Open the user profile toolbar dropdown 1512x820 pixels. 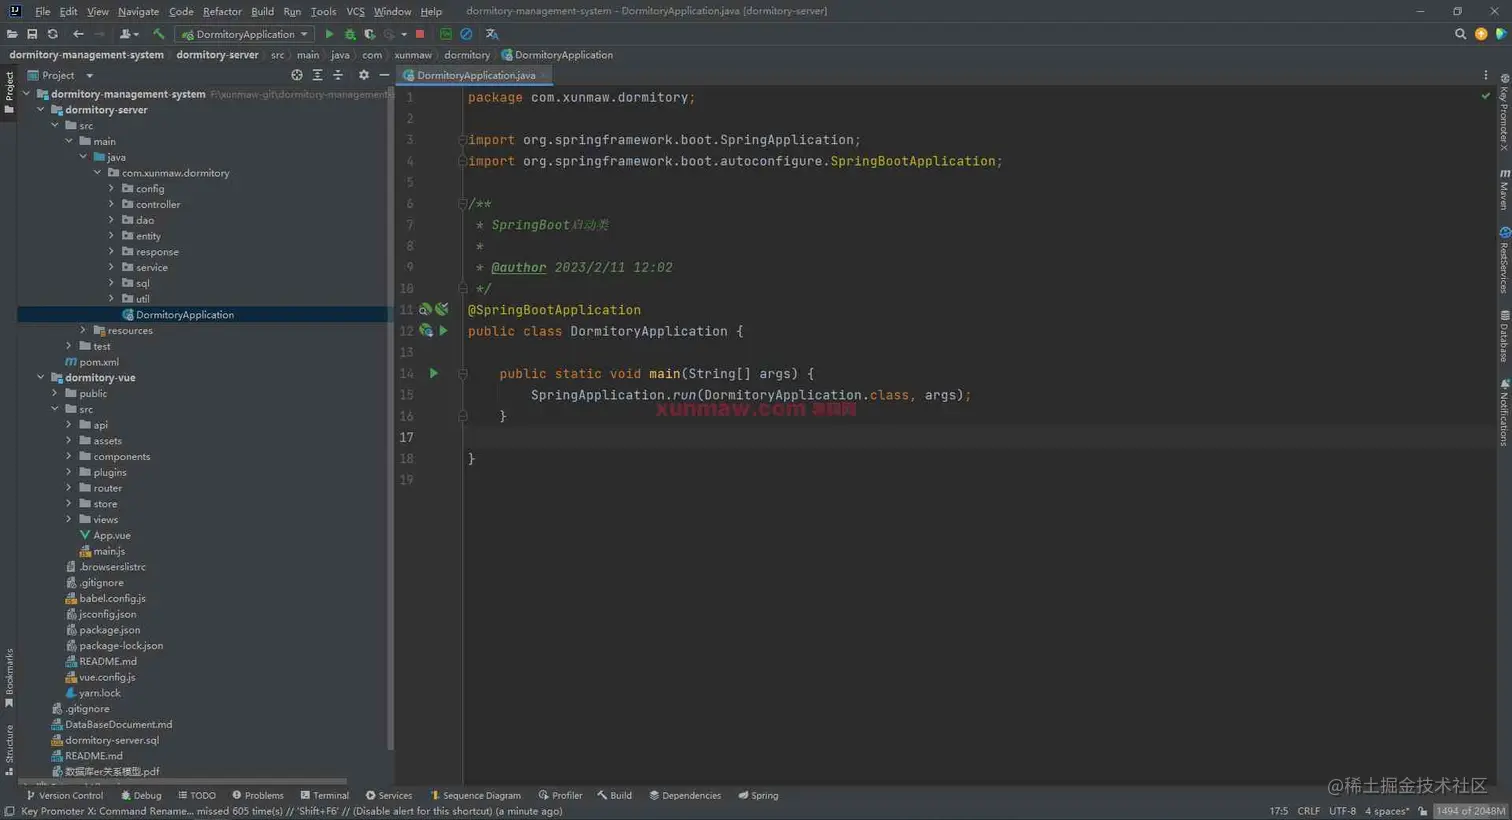pos(128,34)
